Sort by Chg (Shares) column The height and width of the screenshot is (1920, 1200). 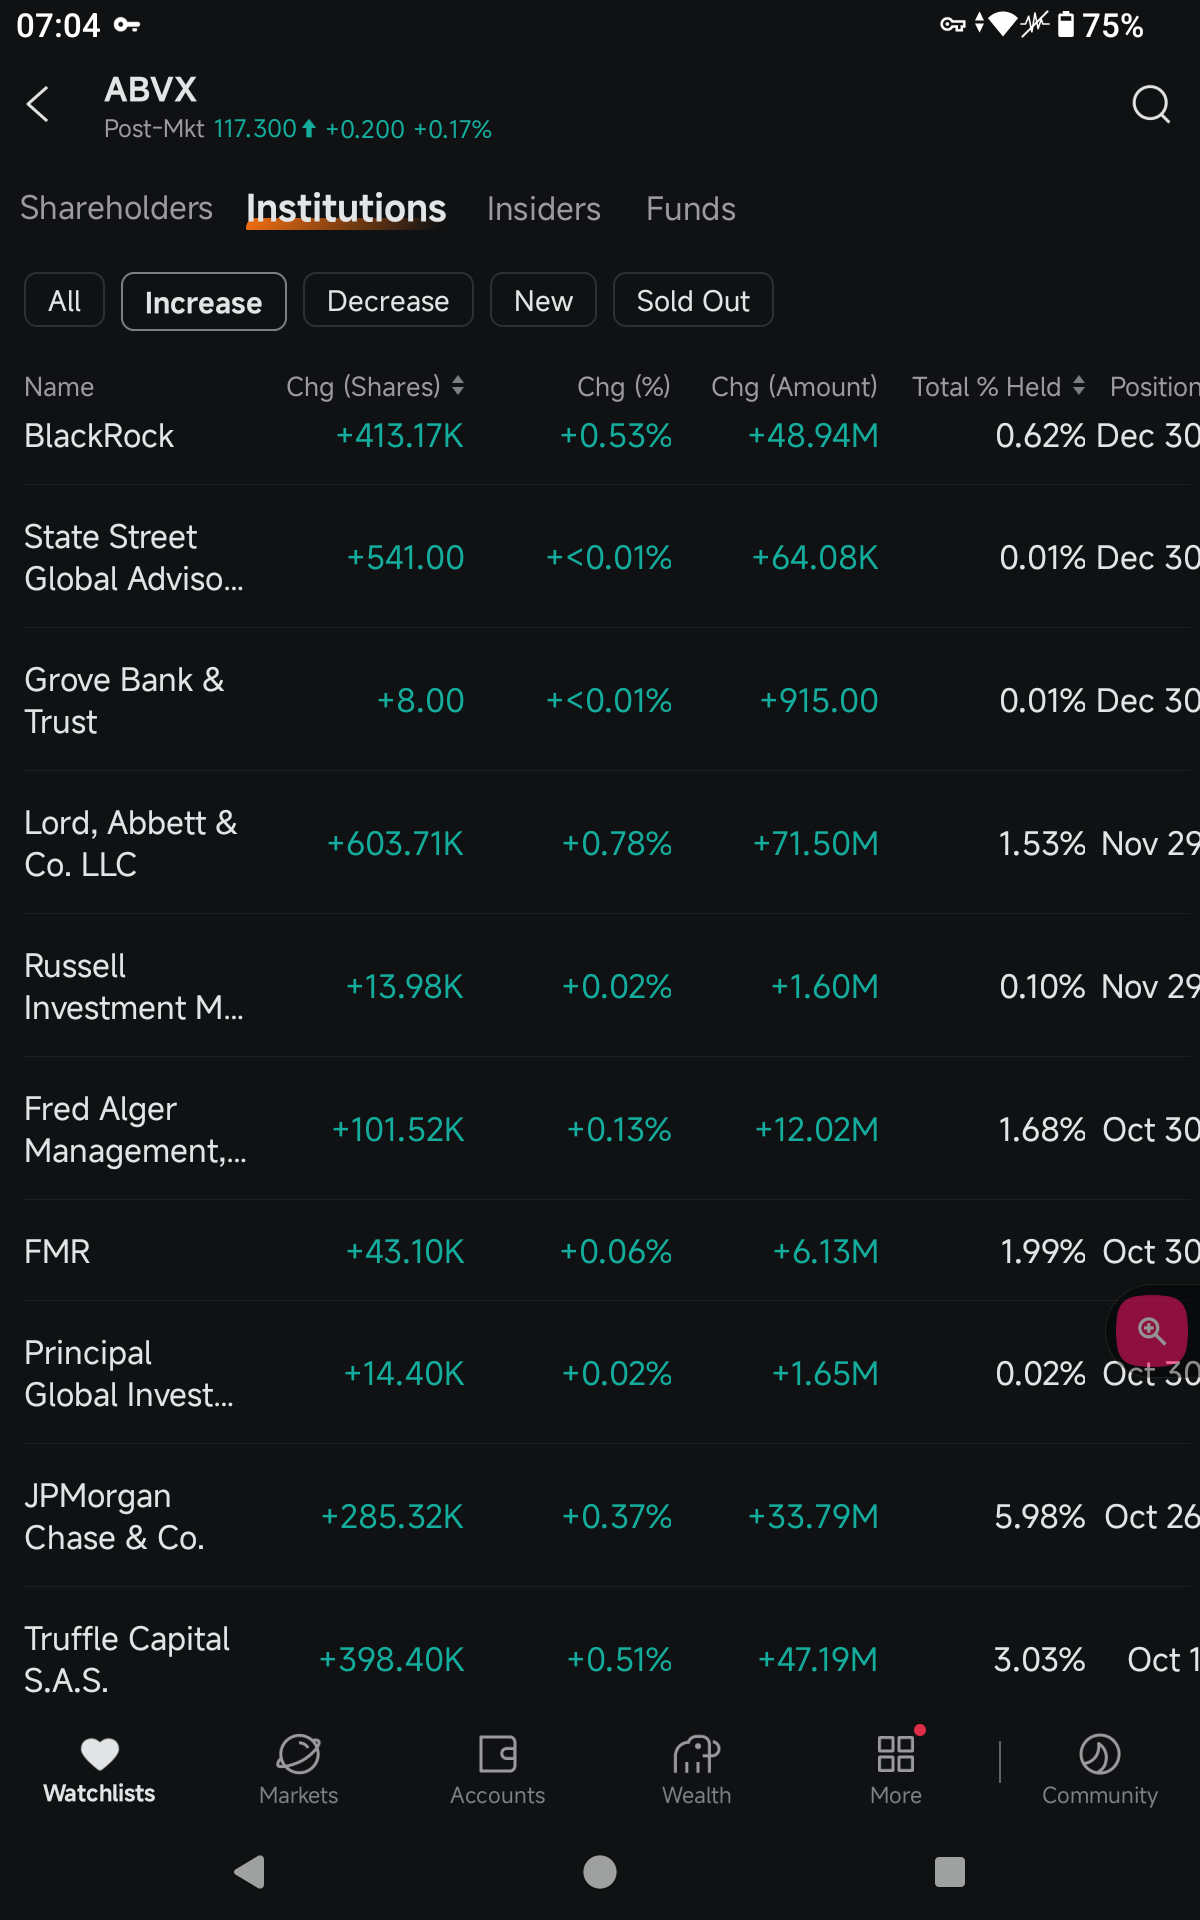click(375, 387)
